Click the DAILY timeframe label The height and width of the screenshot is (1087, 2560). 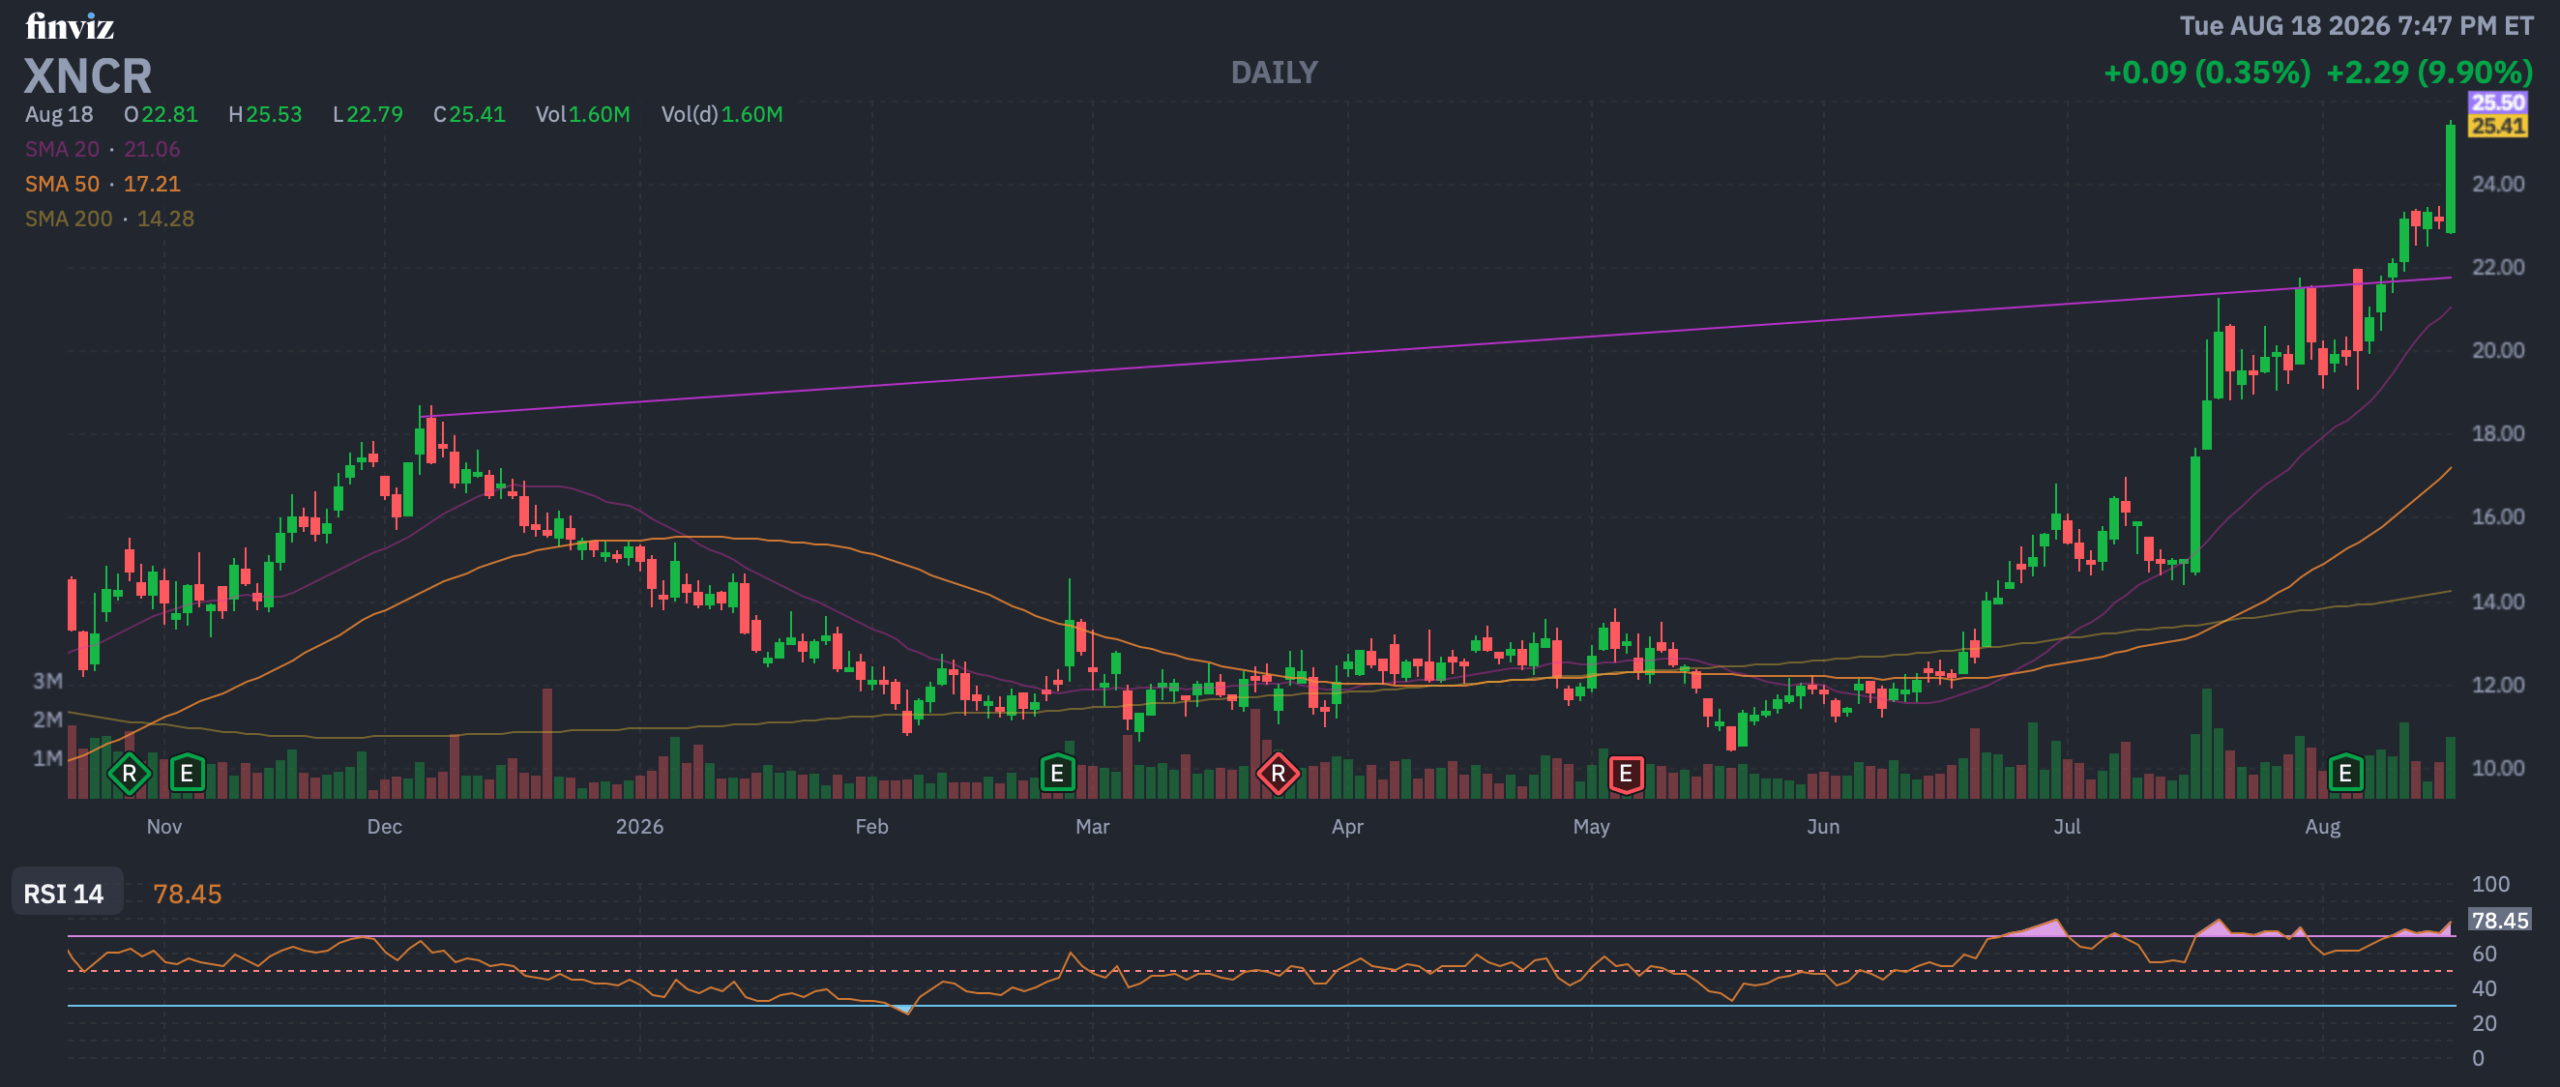(x=1274, y=72)
